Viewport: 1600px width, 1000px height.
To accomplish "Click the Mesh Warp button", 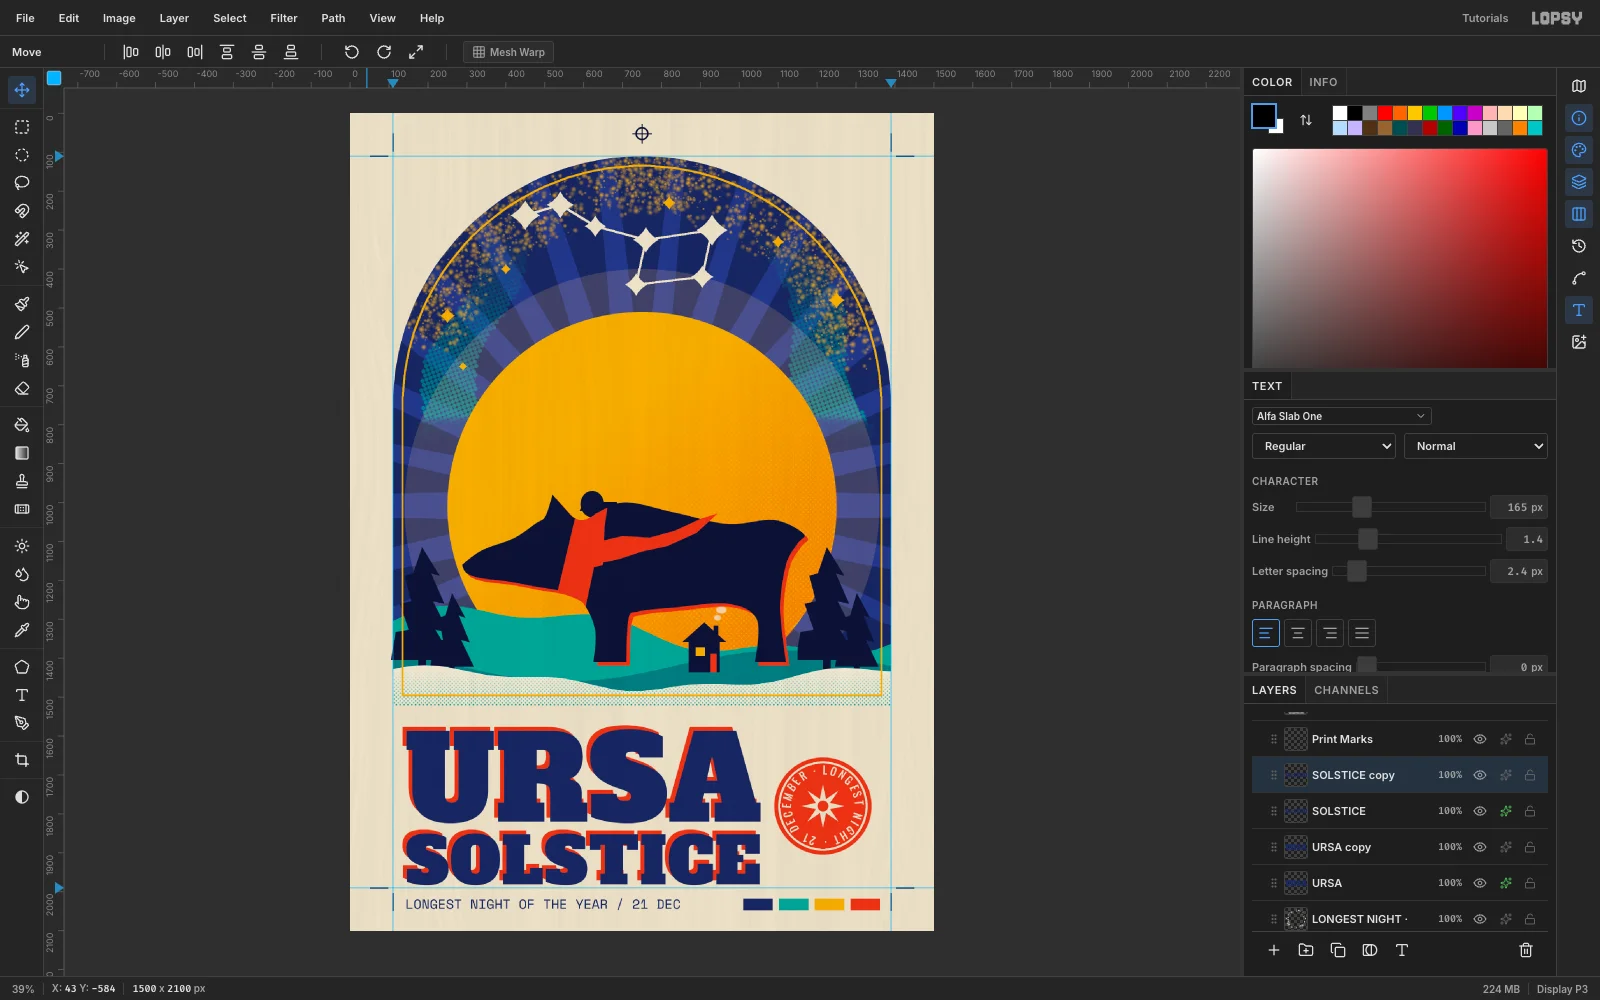I will click(509, 52).
